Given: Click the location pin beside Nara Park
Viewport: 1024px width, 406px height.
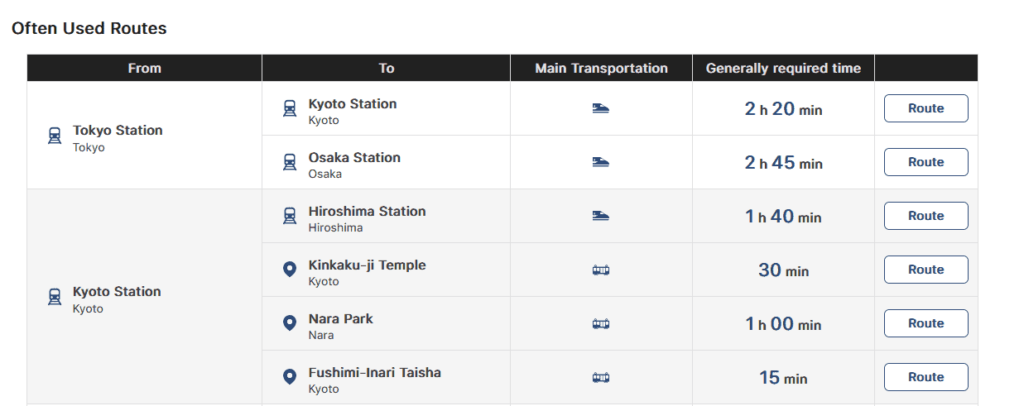Looking at the screenshot, I should coord(290,324).
